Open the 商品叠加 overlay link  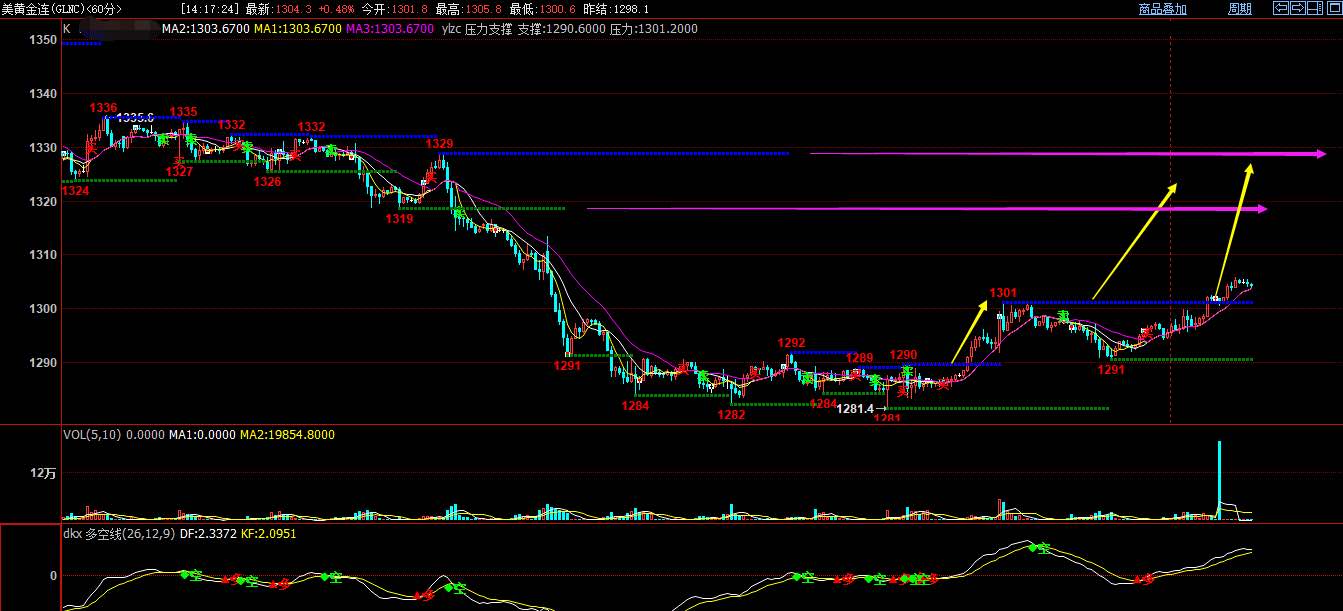coord(1162,9)
